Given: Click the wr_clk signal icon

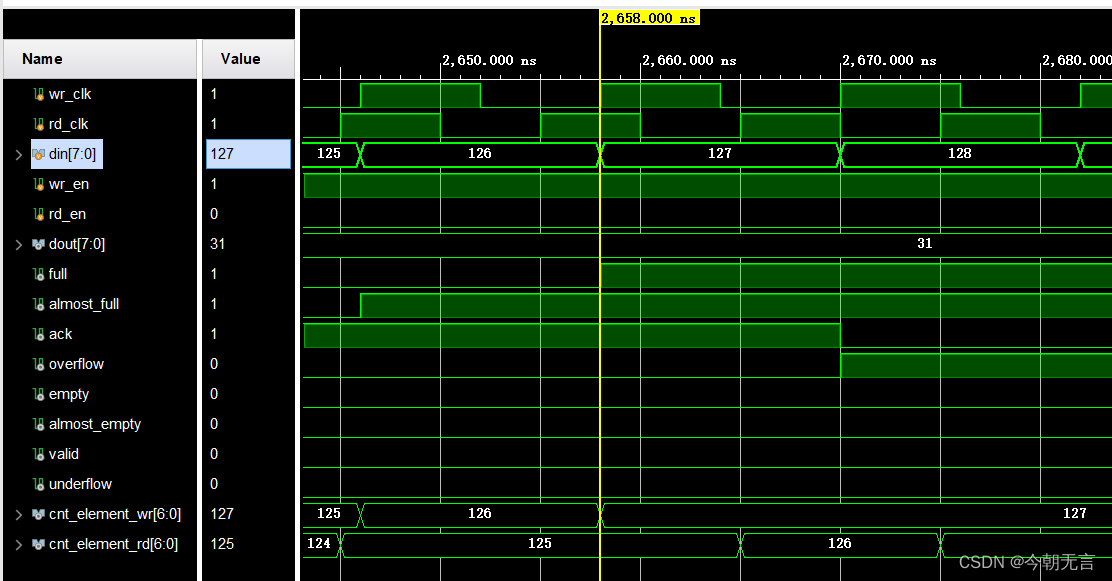Looking at the screenshot, I should [39, 94].
